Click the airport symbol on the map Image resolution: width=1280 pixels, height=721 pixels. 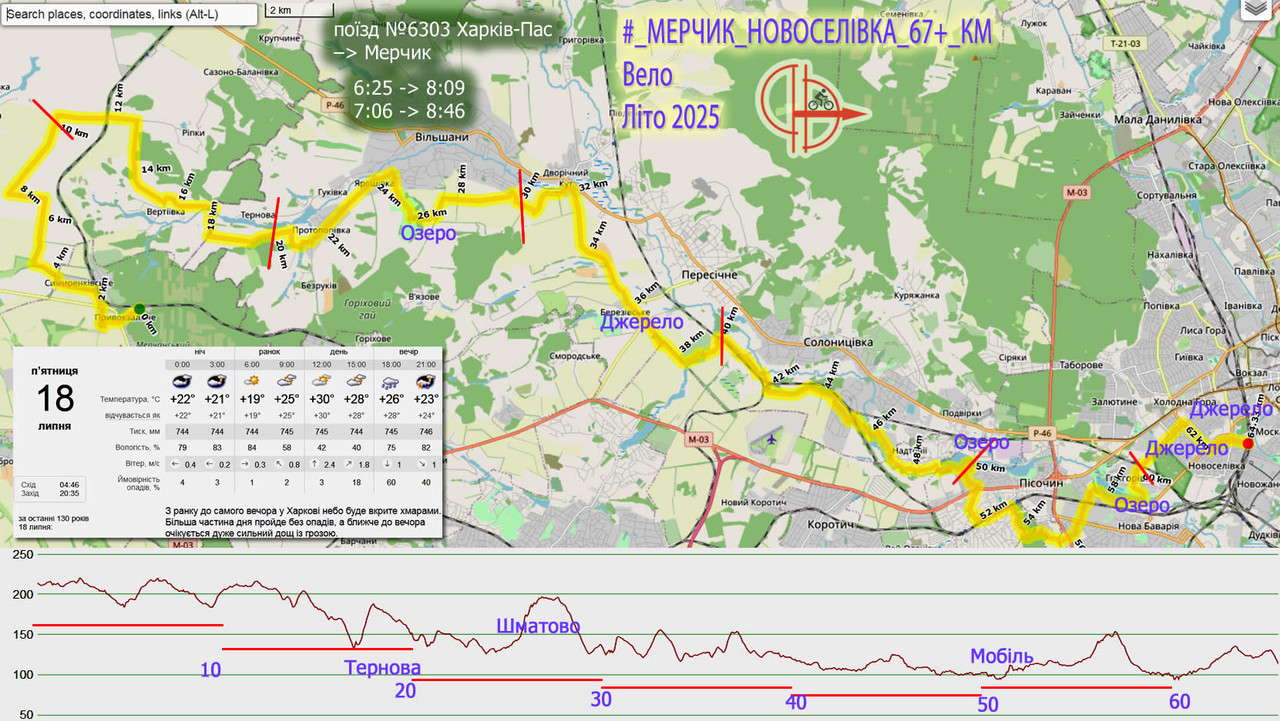point(772,438)
